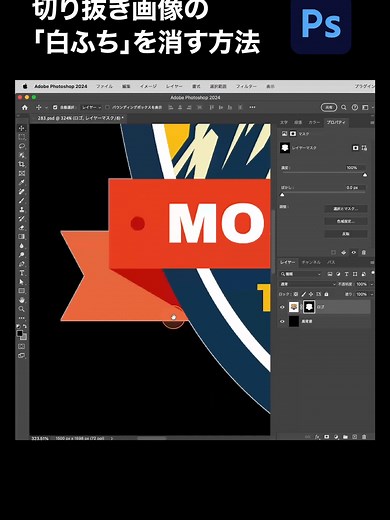Select the History Brush tool
The width and height of the screenshot is (390, 520).
click(22, 219)
